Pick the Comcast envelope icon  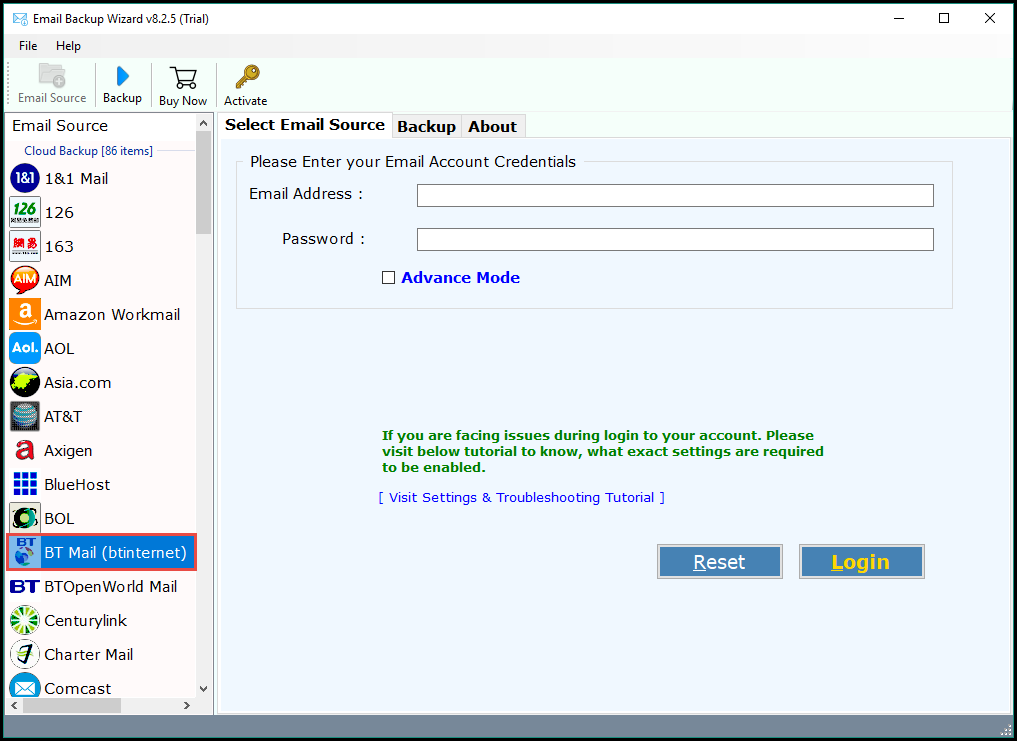(25, 686)
